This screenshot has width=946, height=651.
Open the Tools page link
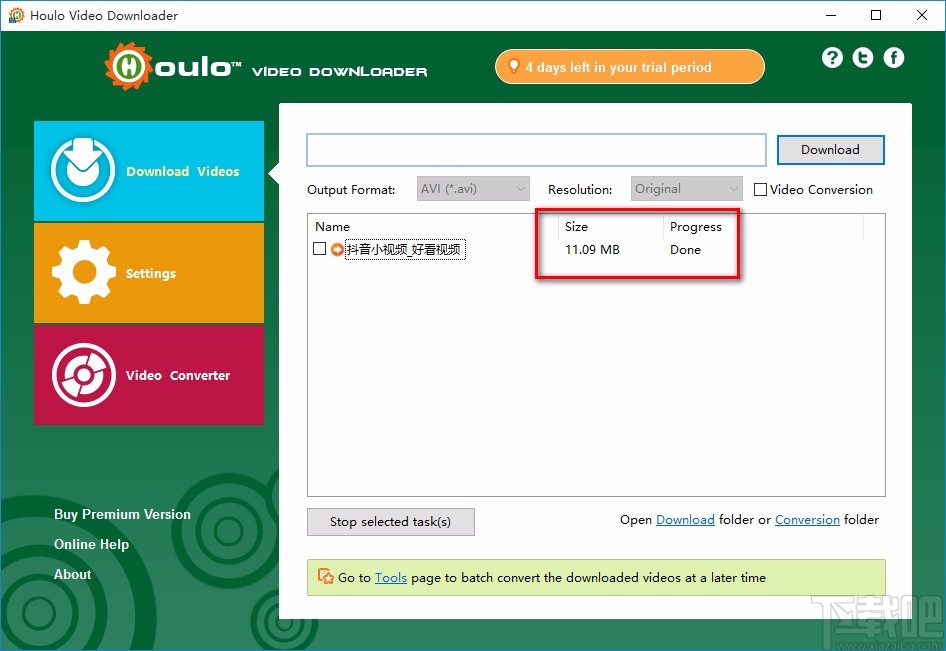click(391, 577)
